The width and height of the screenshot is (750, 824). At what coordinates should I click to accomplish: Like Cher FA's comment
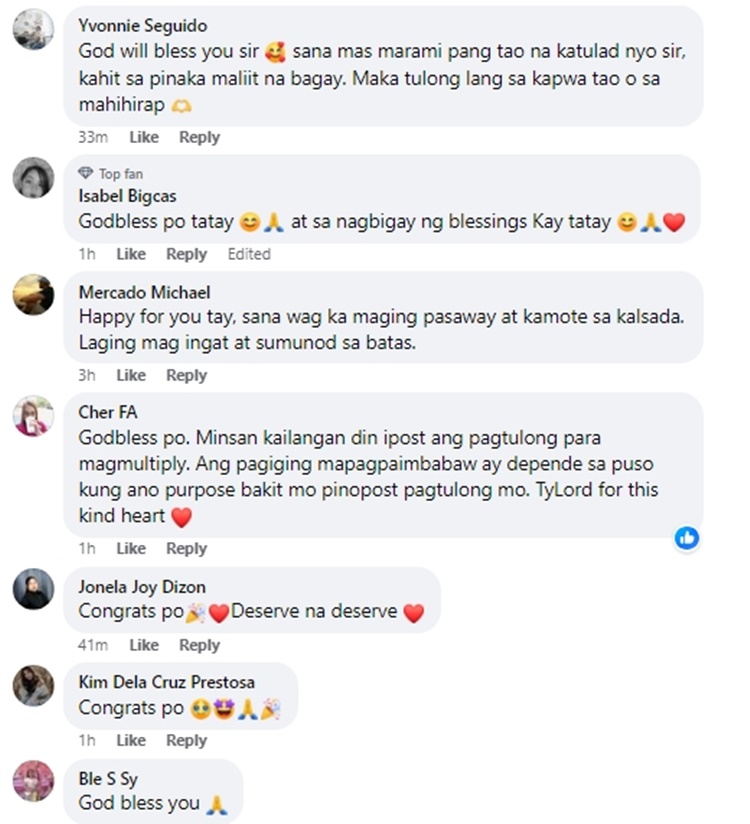131,549
